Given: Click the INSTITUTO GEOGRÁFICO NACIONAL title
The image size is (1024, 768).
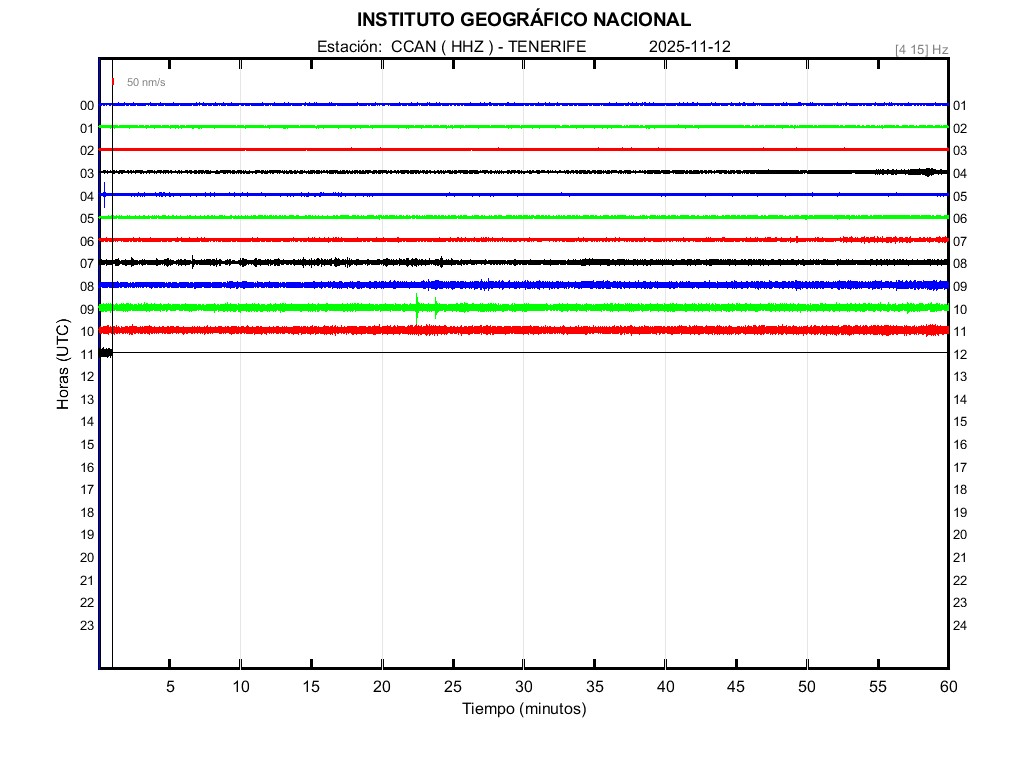Looking at the screenshot, I should [523, 20].
